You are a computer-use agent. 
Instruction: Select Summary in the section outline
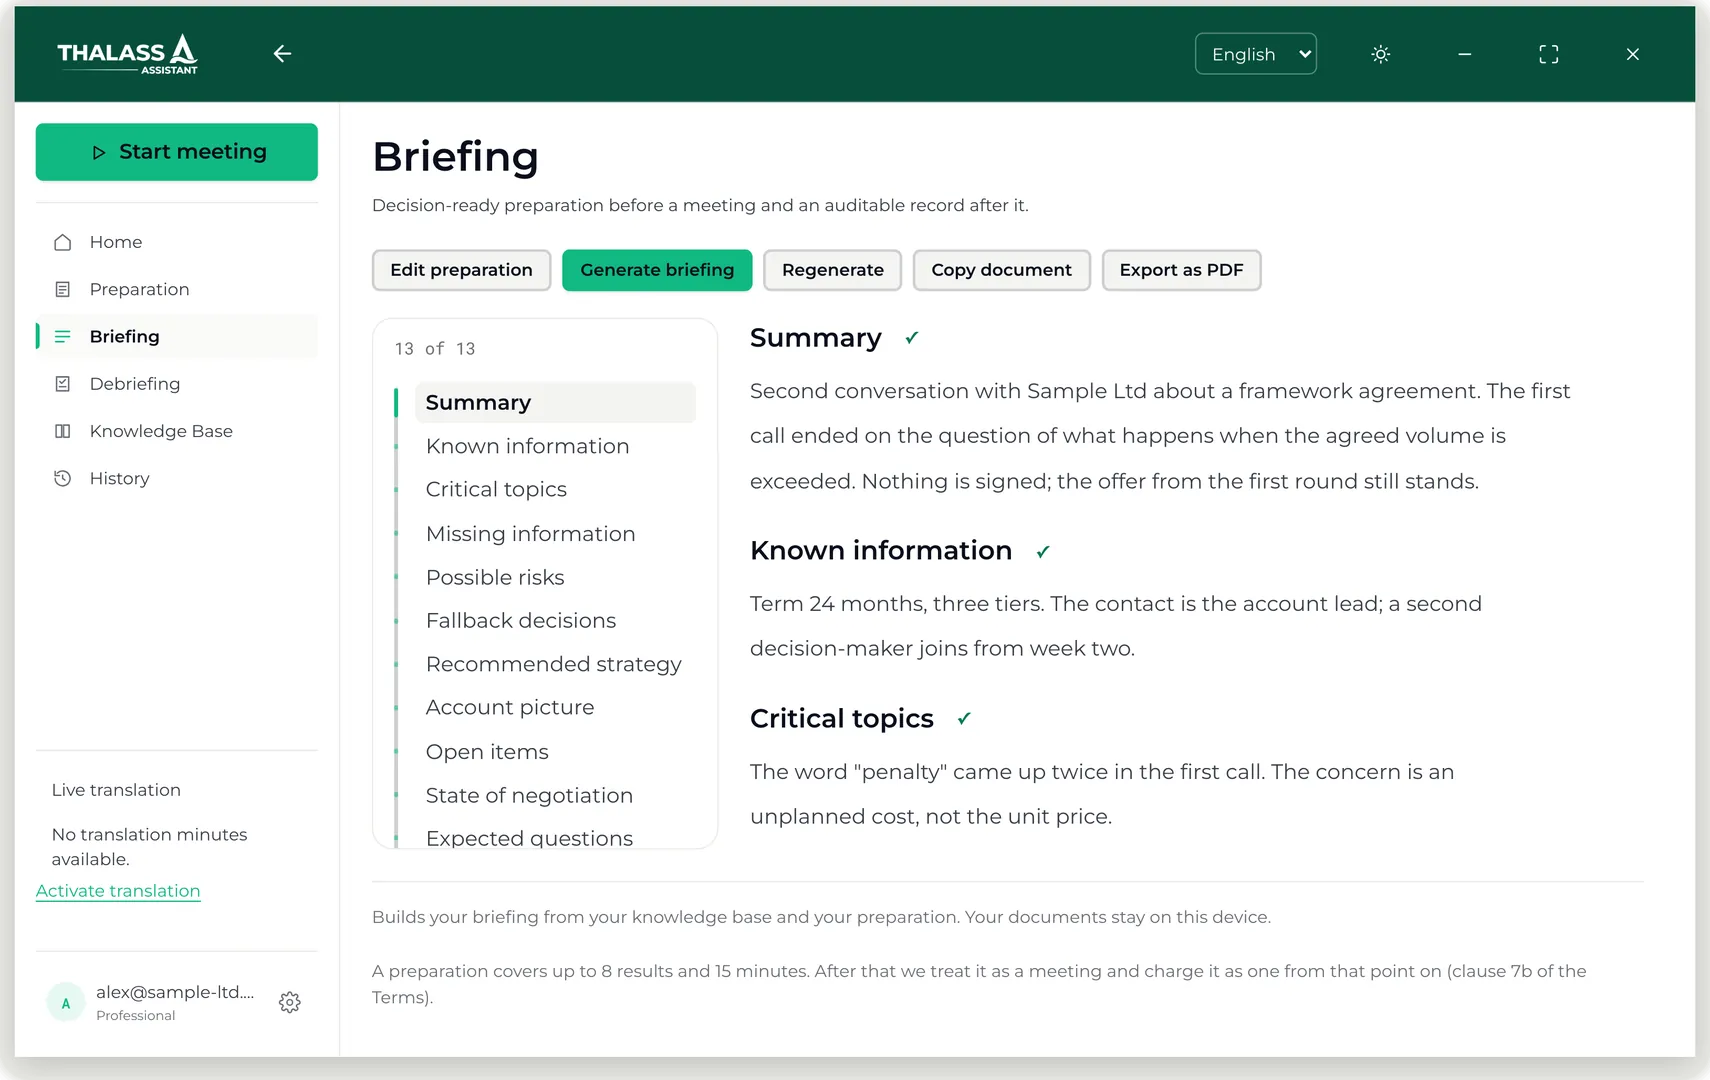click(555, 402)
